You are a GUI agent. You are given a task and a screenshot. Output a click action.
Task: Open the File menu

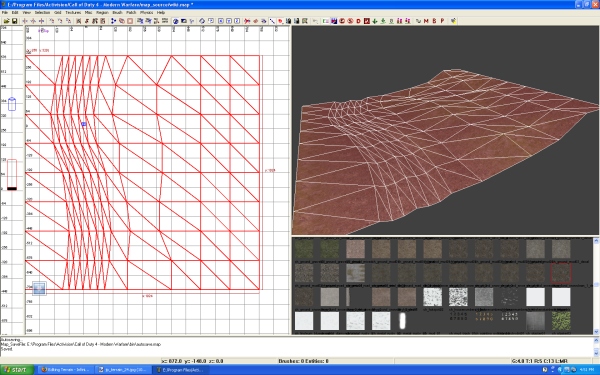click(x=5, y=13)
